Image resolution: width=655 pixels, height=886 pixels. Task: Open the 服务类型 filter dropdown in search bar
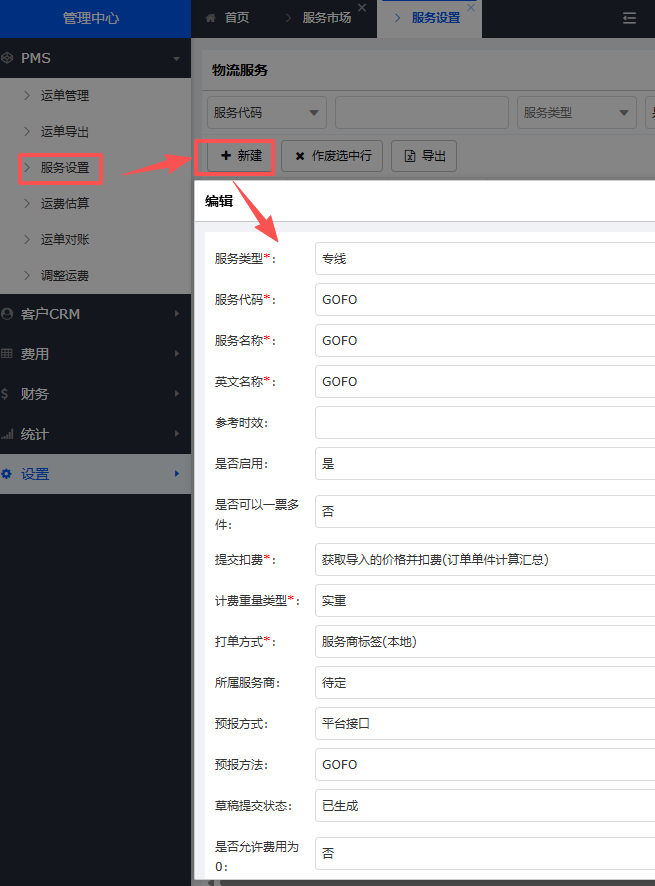(x=576, y=113)
